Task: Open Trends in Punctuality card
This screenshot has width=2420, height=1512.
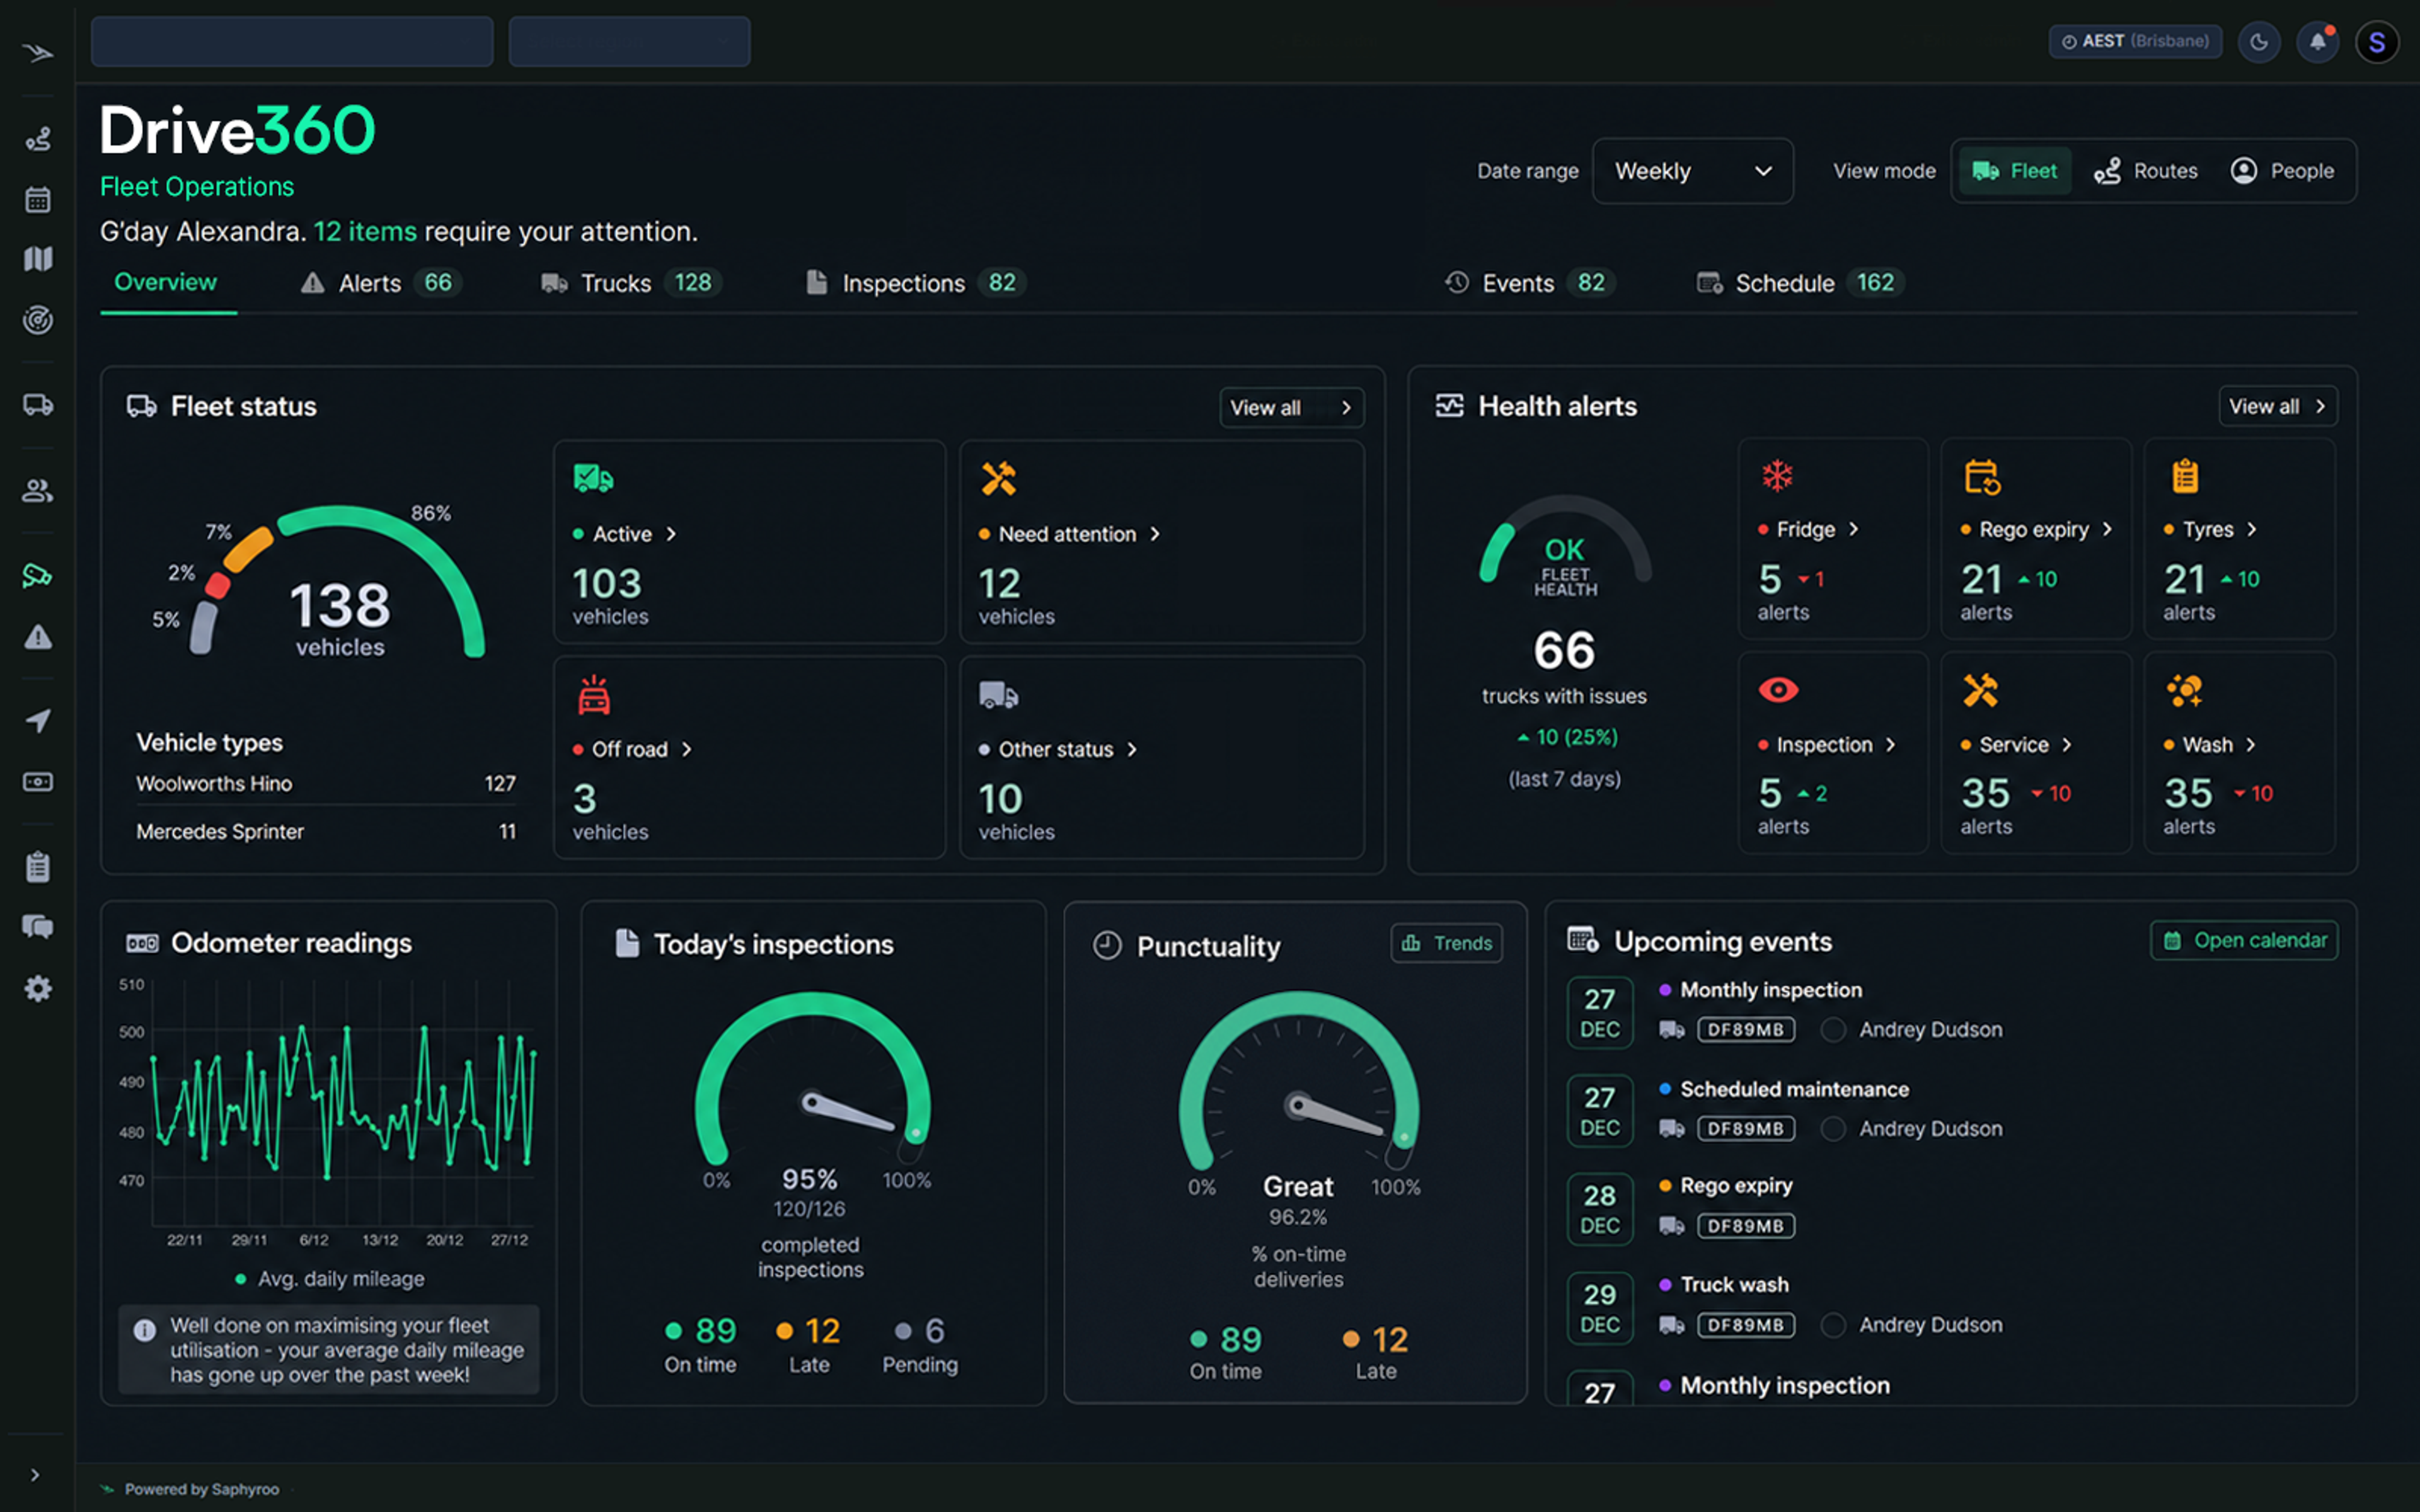Action: (x=1446, y=943)
